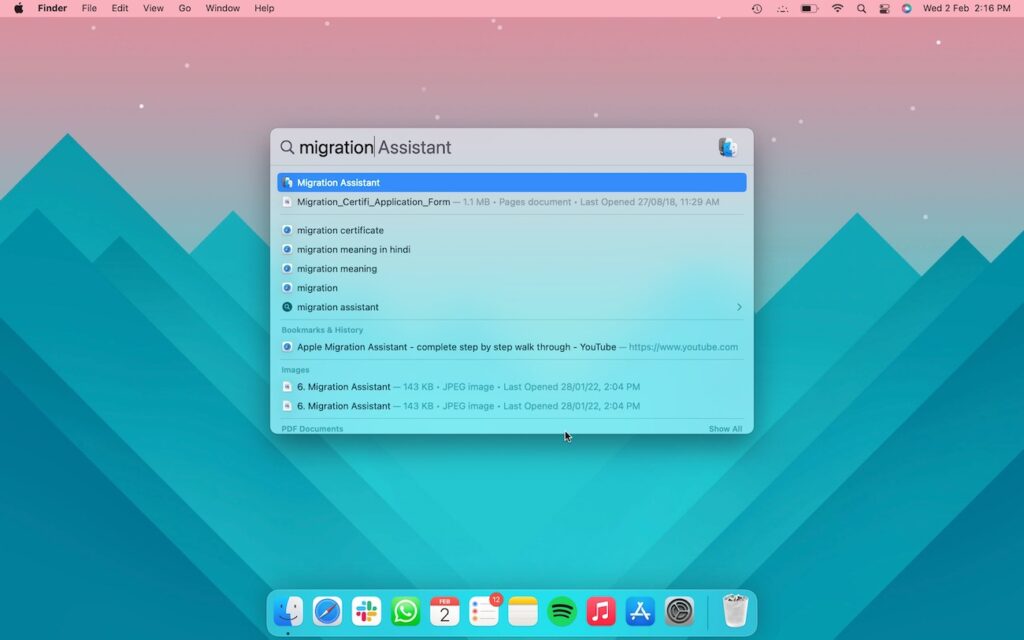The width and height of the screenshot is (1024, 640).
Task: Open the App Store from the Dock
Action: tap(640, 611)
